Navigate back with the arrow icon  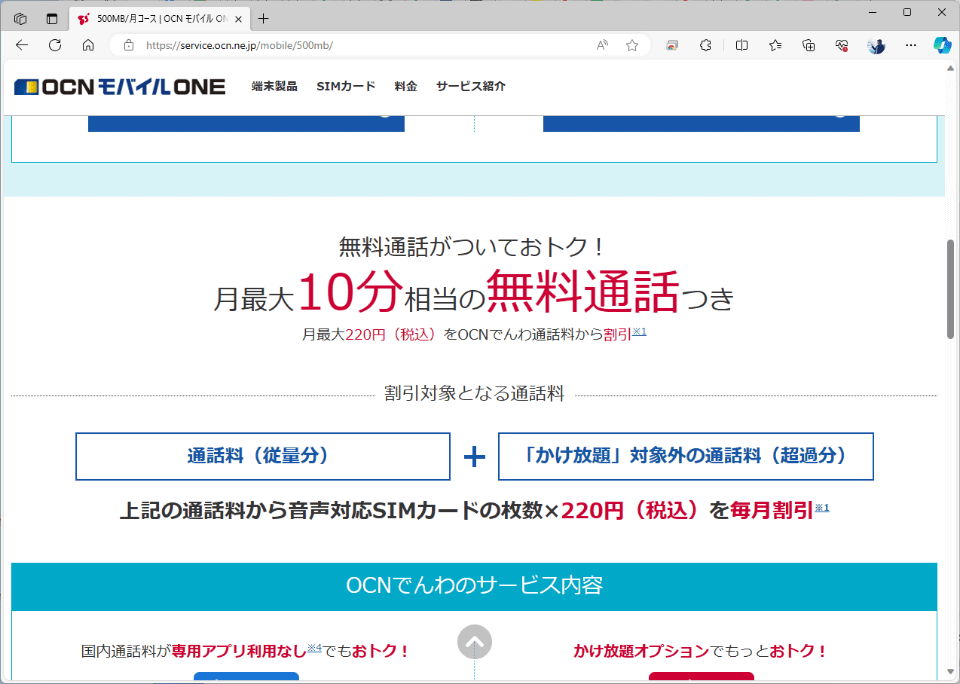pos(22,45)
